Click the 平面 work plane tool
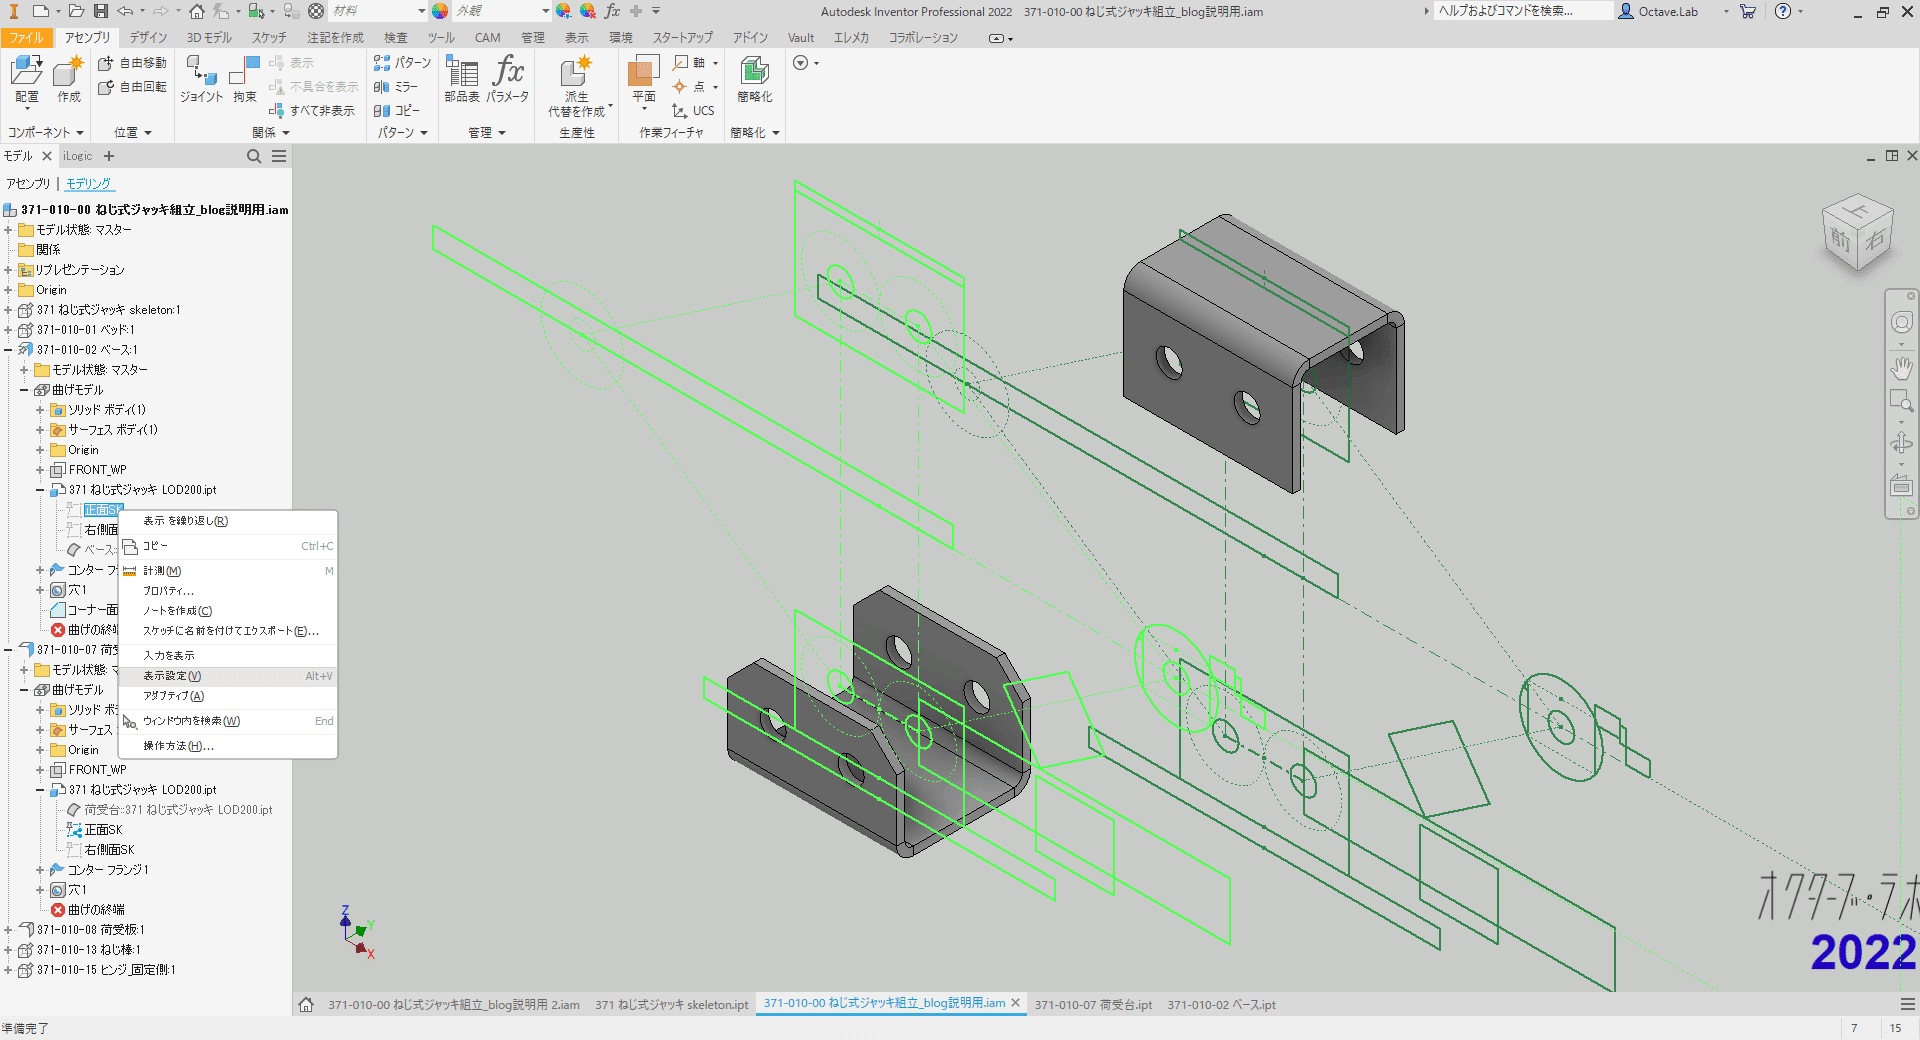Screen dimensions: 1920x1040 [x=644, y=79]
